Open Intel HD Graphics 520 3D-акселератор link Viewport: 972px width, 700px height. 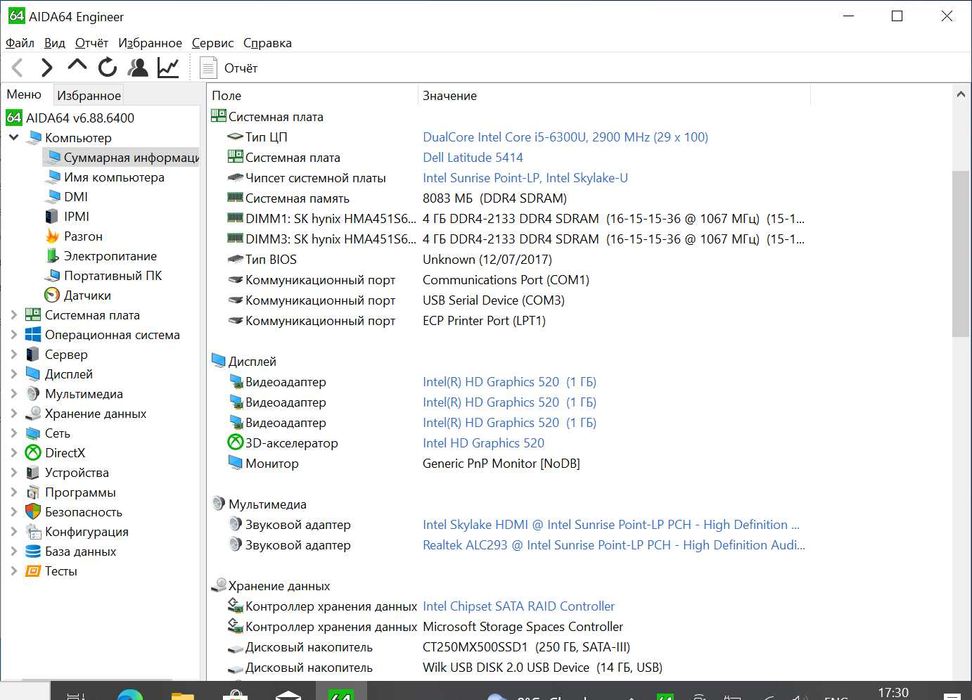pos(484,443)
